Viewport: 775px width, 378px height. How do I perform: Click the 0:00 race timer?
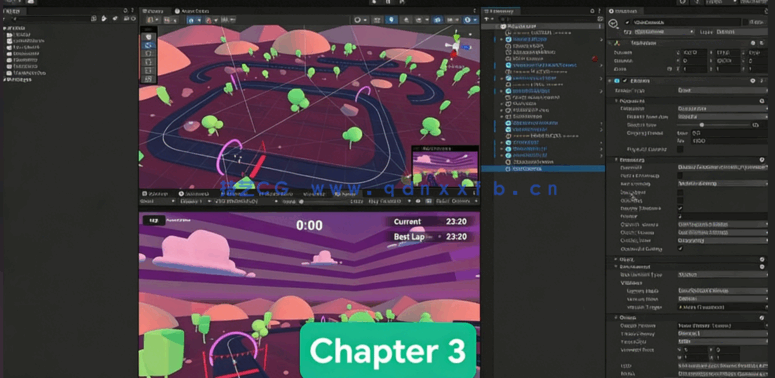(x=309, y=226)
